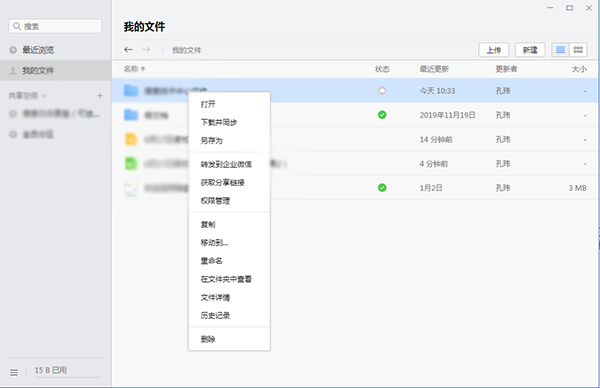Click the clock icon beside 最近浏览
Image resolution: width=600 pixels, height=388 pixels.
click(13, 50)
